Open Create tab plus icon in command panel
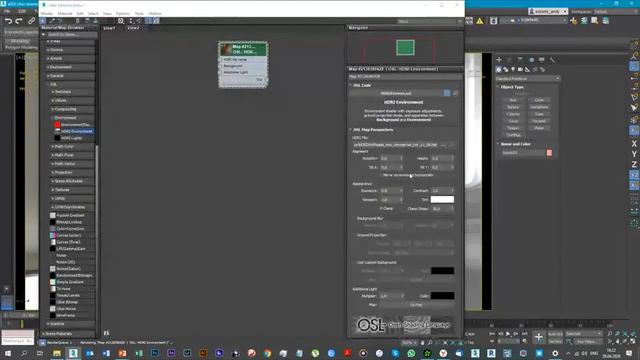640x360 pixels. pos(499,60)
